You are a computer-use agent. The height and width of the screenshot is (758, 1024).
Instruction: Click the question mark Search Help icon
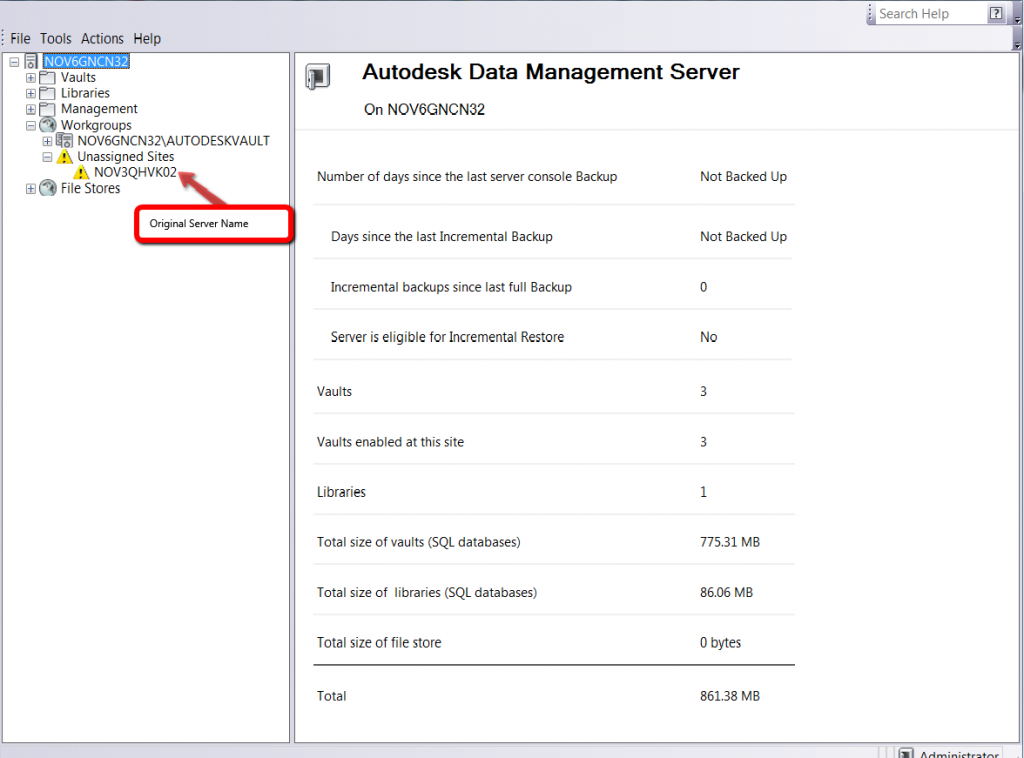(996, 14)
